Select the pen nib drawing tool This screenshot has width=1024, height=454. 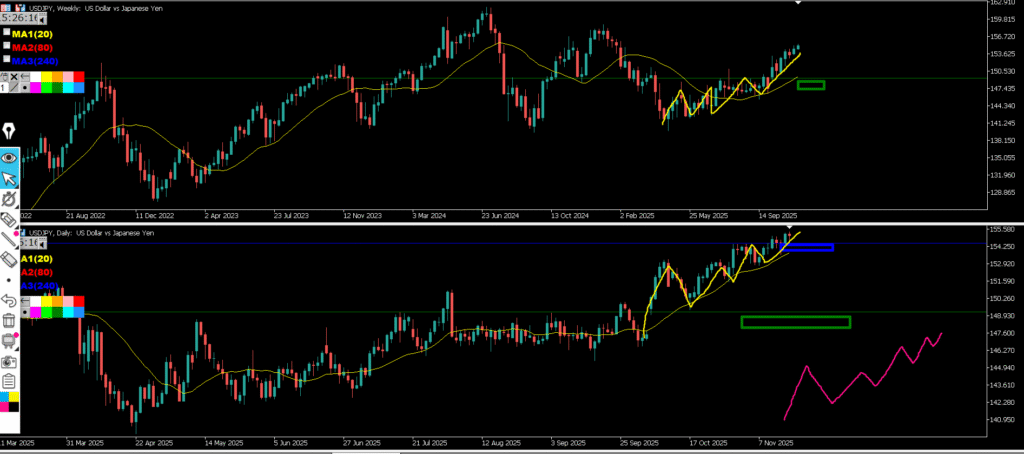[x=11, y=132]
